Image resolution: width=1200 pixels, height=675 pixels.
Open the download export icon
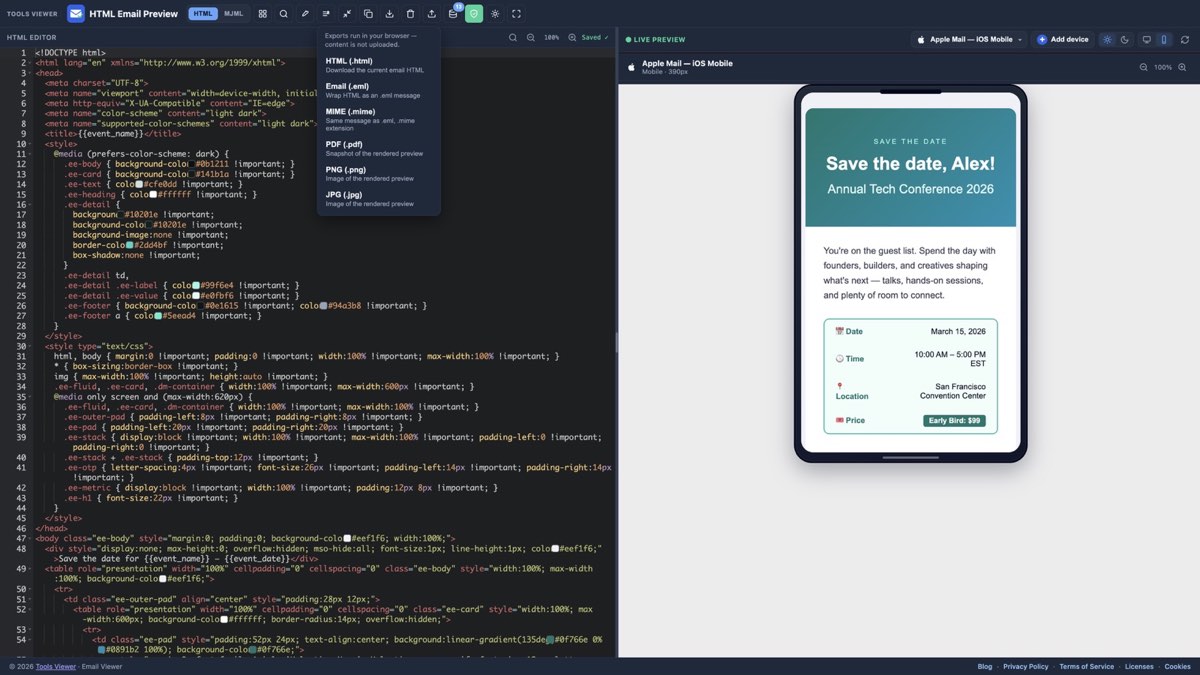(389, 14)
